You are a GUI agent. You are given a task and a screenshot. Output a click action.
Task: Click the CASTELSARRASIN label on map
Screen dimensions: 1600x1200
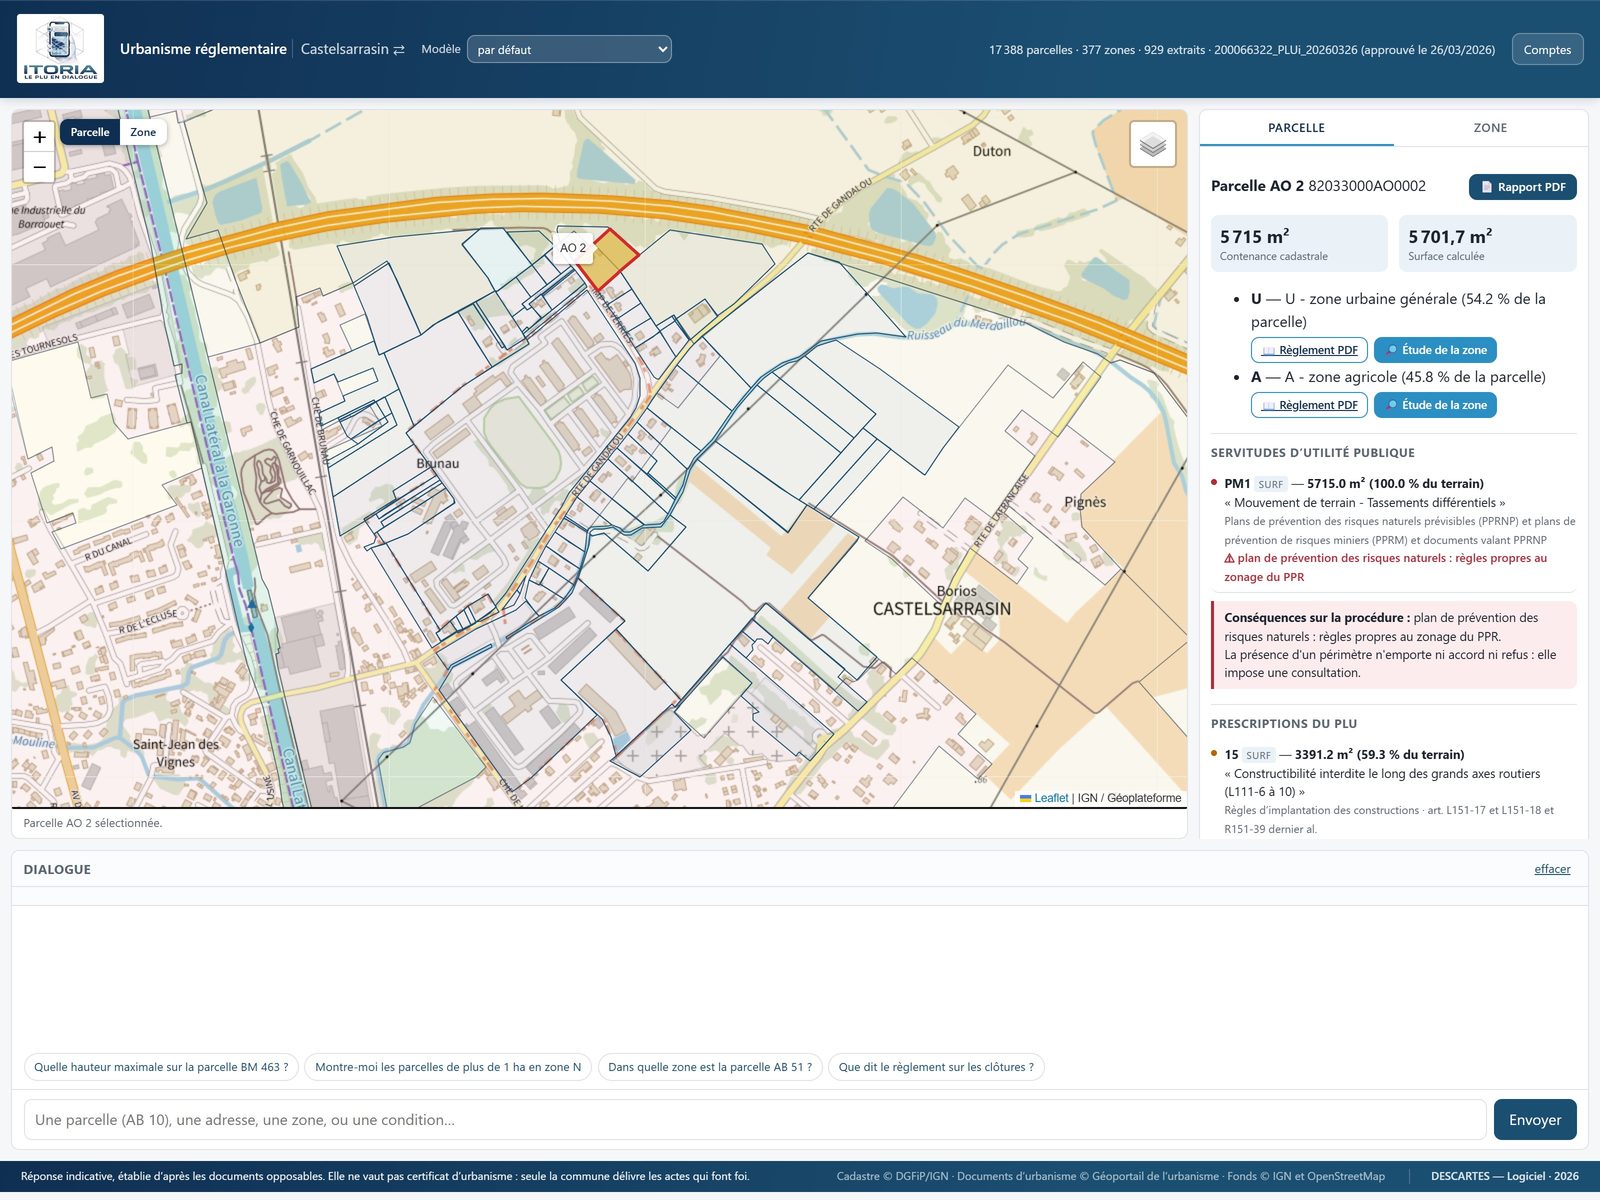(941, 609)
